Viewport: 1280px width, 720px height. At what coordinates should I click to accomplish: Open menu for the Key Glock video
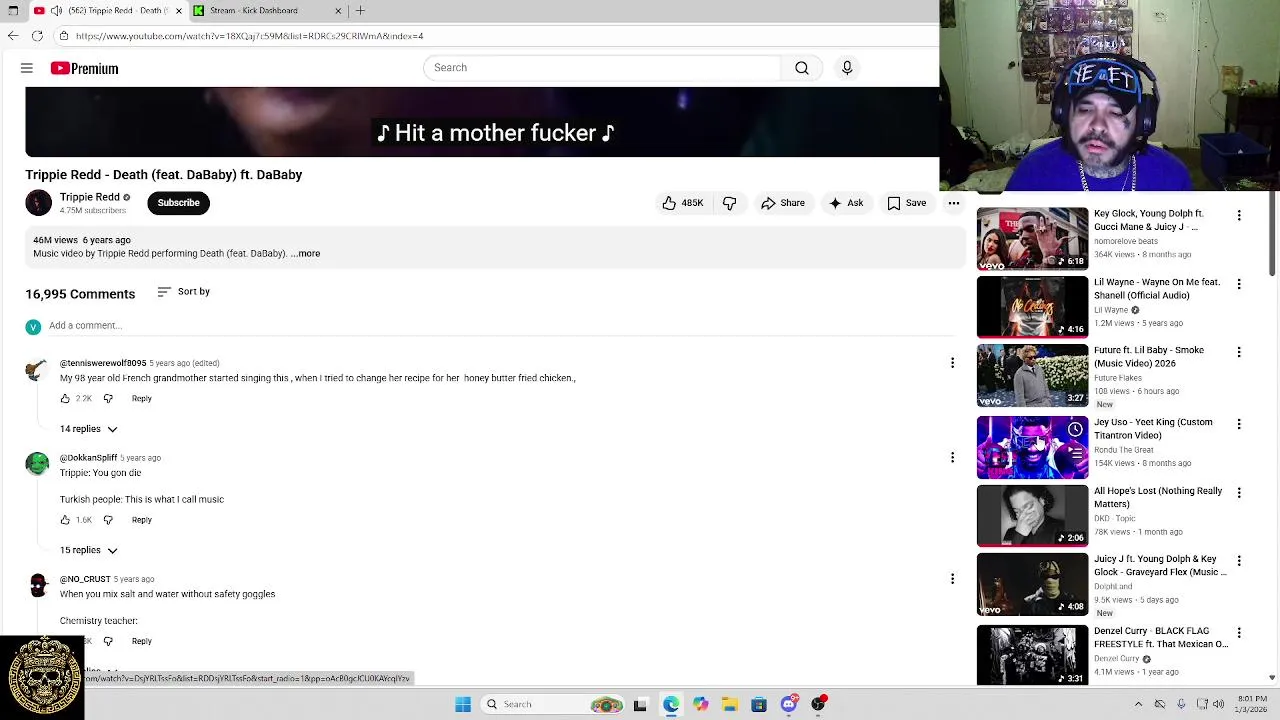pyautogui.click(x=1239, y=216)
